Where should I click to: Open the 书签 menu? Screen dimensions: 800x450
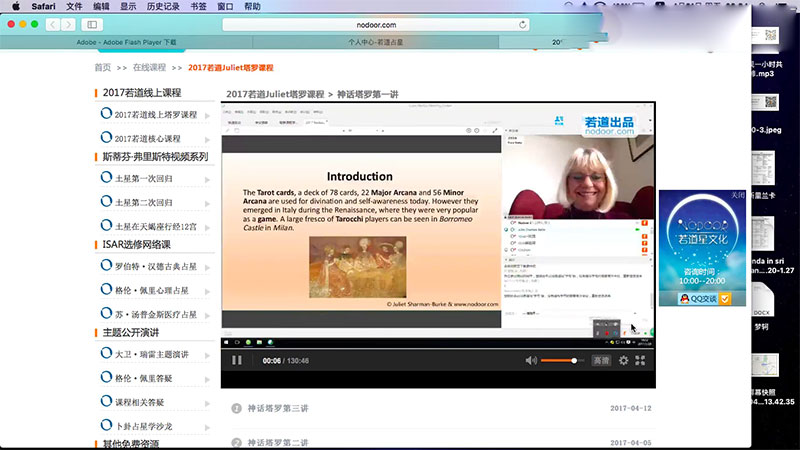coord(198,6)
